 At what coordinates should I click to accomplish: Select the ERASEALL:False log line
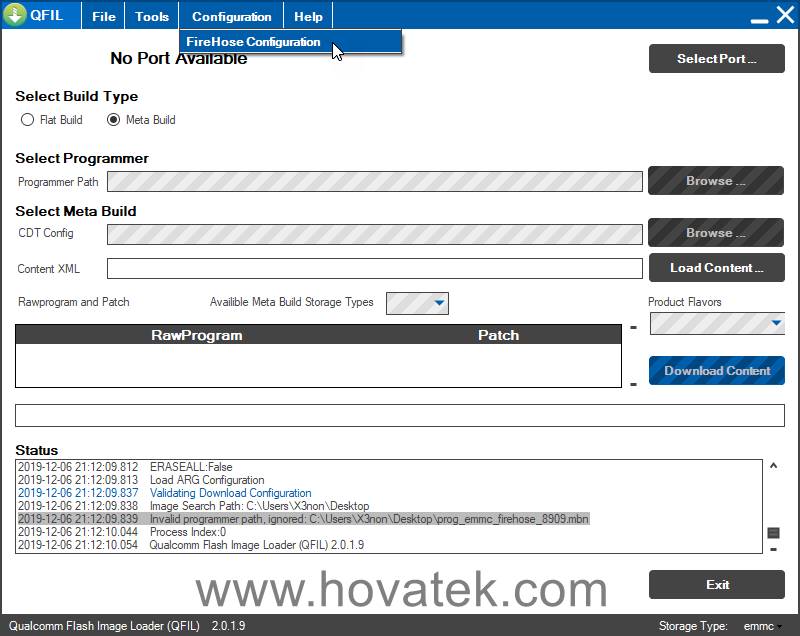[x=125, y=467]
